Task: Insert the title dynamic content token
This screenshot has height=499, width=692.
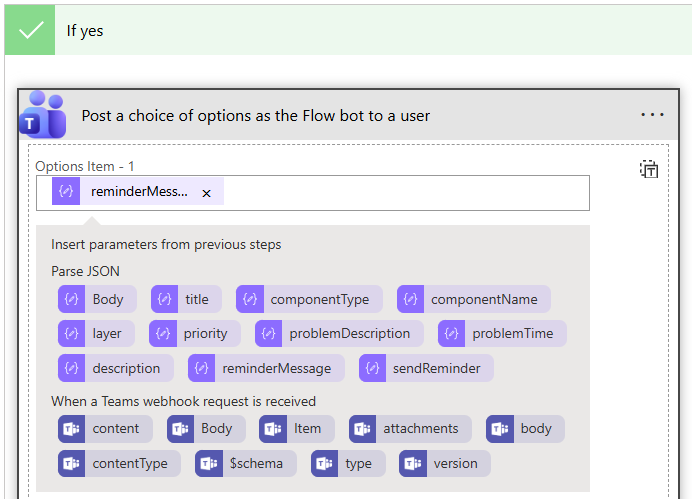Action: pos(186,299)
